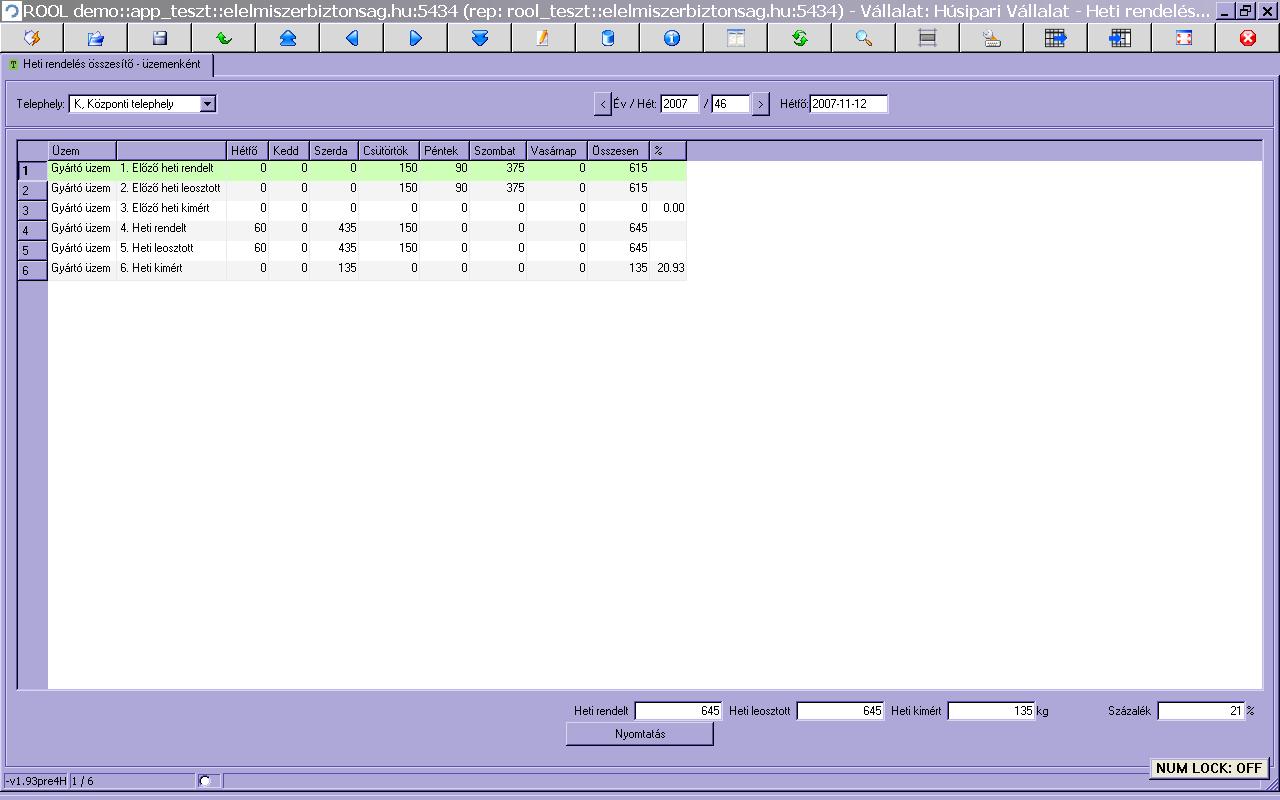Click the floppy disk save icon
This screenshot has height=800, width=1280.
pyautogui.click(x=160, y=38)
